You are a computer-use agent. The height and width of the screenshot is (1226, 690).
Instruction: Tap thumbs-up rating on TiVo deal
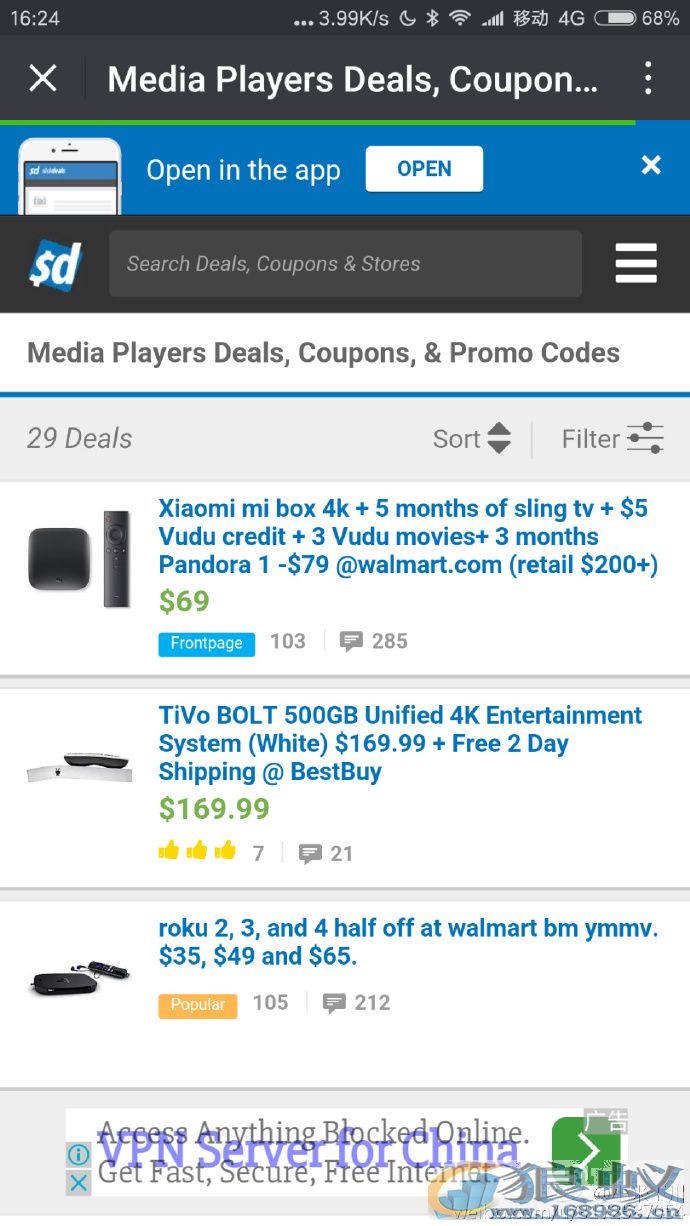coord(197,851)
